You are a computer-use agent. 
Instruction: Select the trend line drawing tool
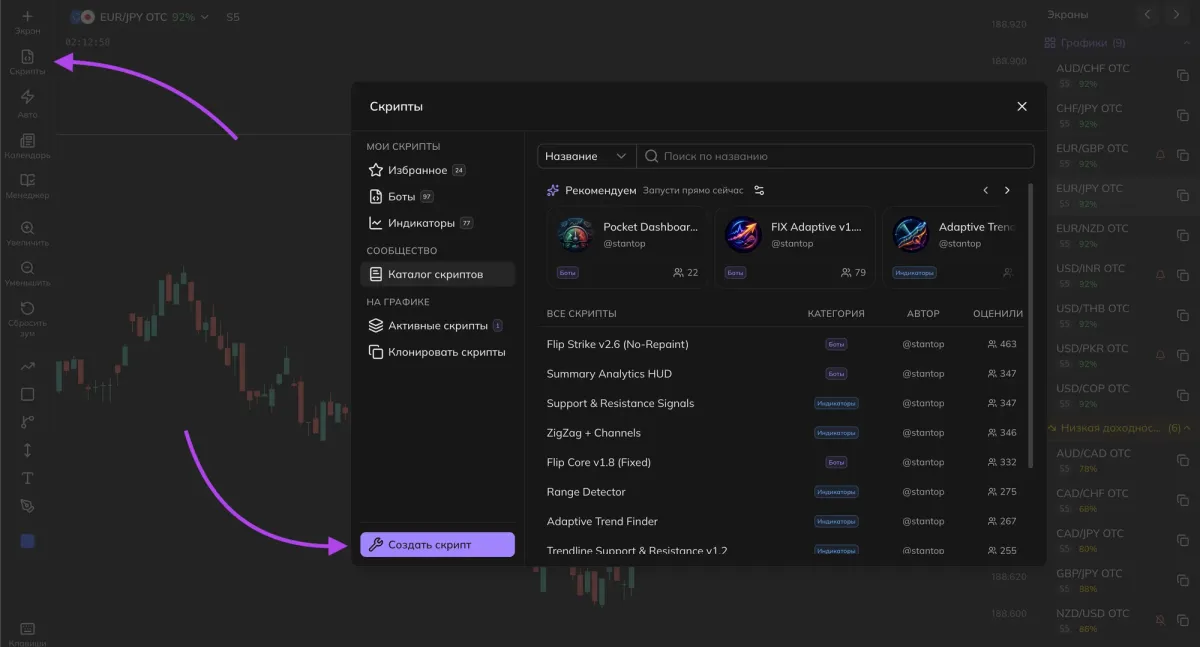point(27,367)
